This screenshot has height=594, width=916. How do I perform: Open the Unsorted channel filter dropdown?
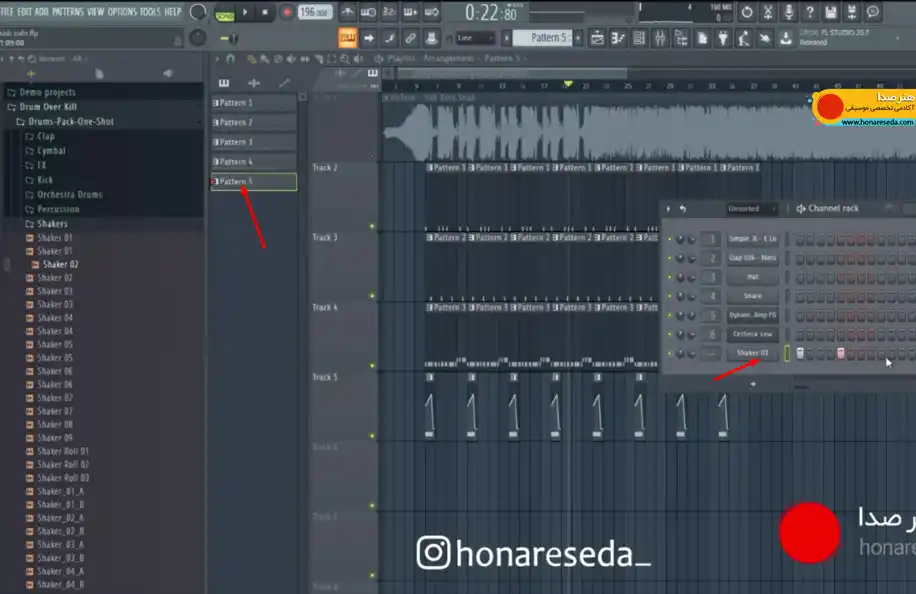tap(751, 209)
